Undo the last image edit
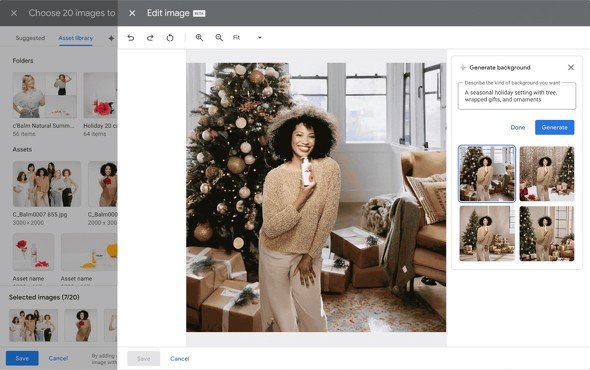 point(131,38)
